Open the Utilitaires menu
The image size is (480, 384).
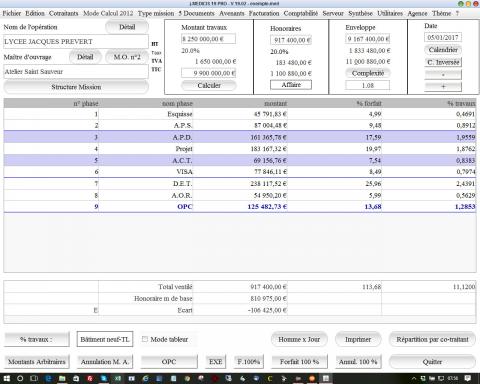[x=390, y=13]
